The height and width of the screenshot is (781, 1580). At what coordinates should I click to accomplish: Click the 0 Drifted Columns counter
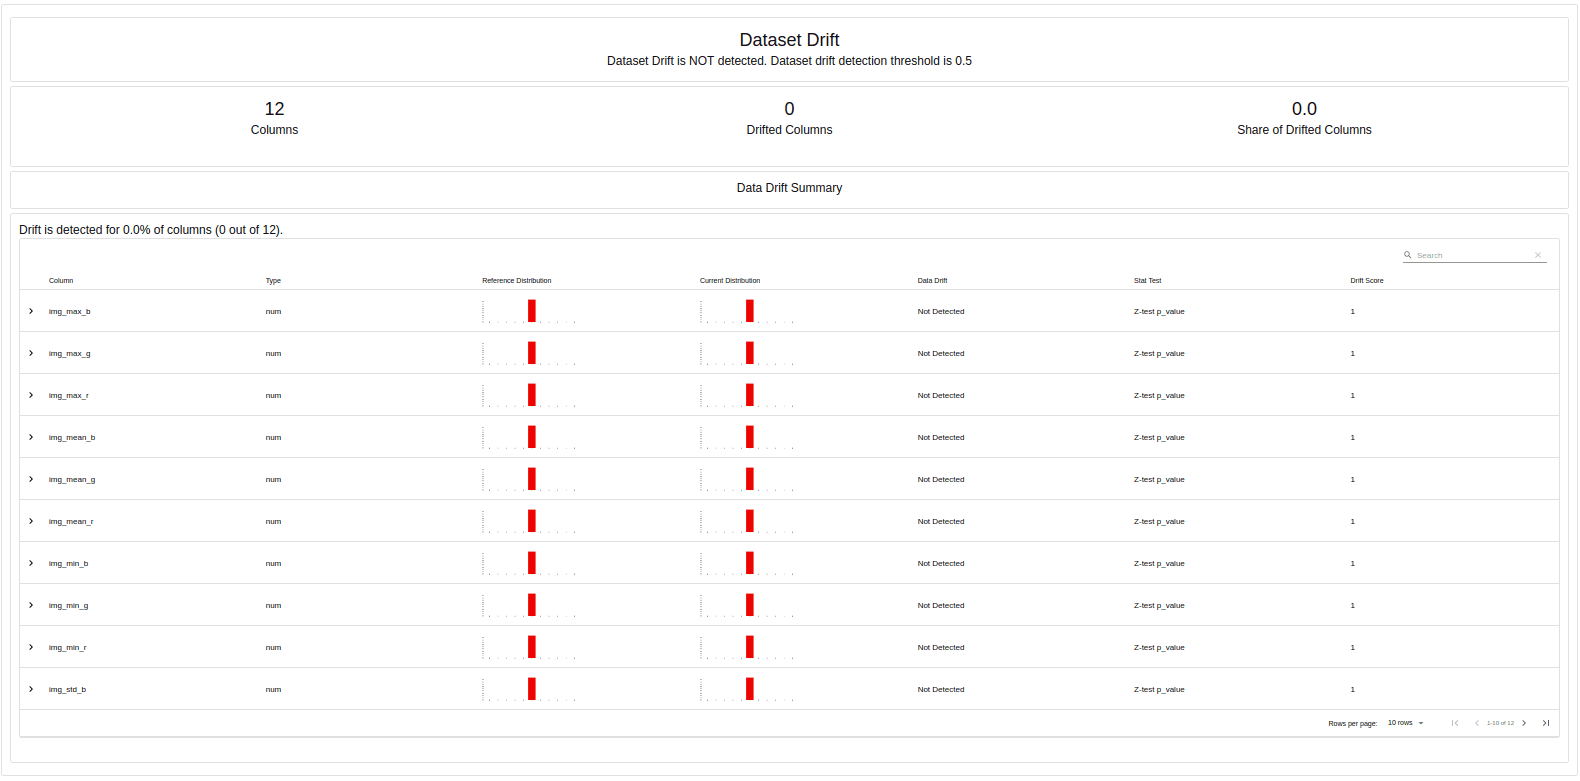point(790,118)
